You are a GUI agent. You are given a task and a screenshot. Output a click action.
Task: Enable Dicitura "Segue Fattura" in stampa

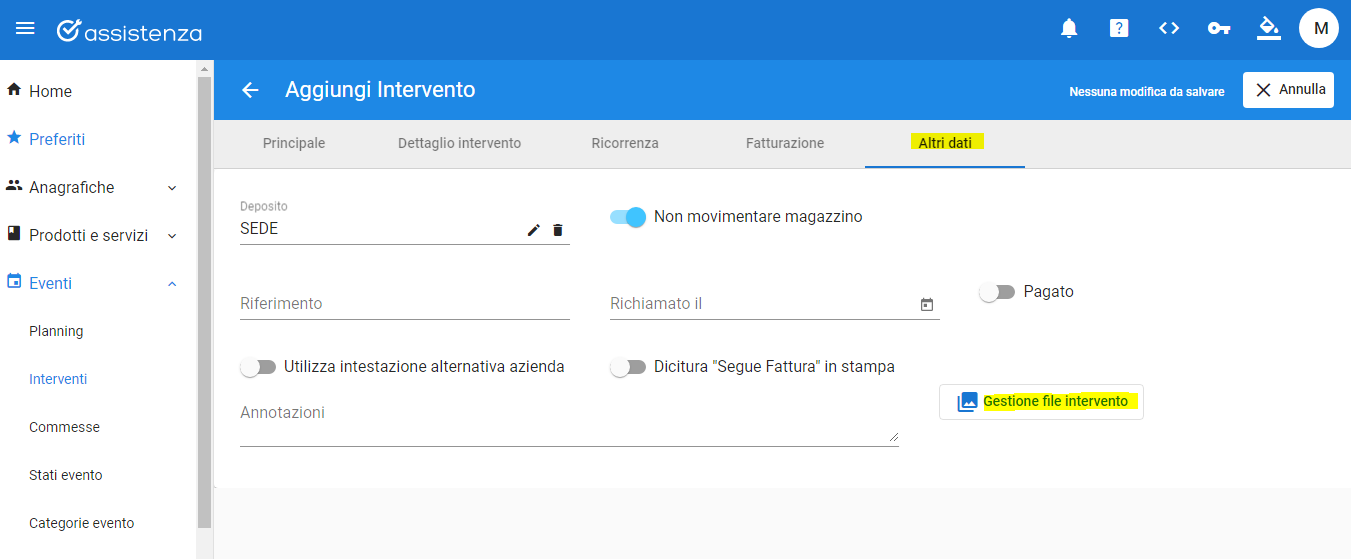(x=628, y=367)
